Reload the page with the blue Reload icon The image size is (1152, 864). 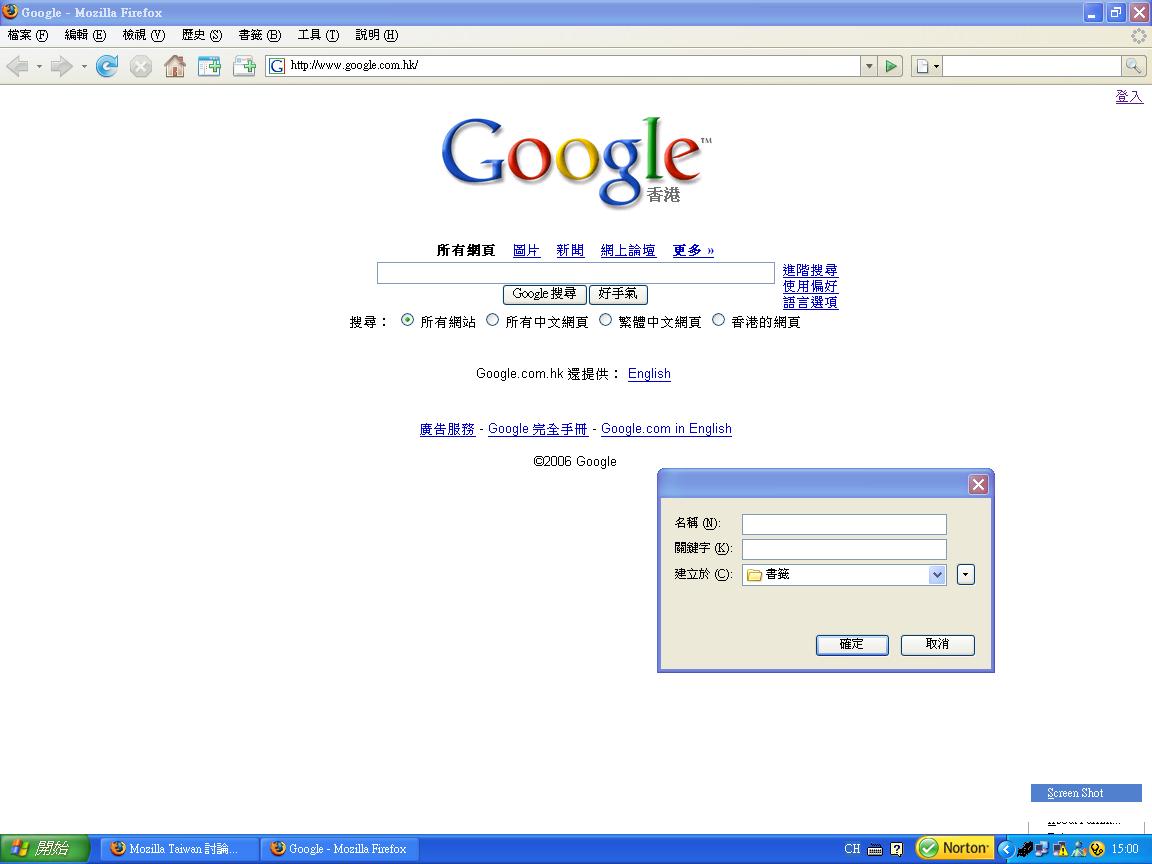tap(107, 66)
